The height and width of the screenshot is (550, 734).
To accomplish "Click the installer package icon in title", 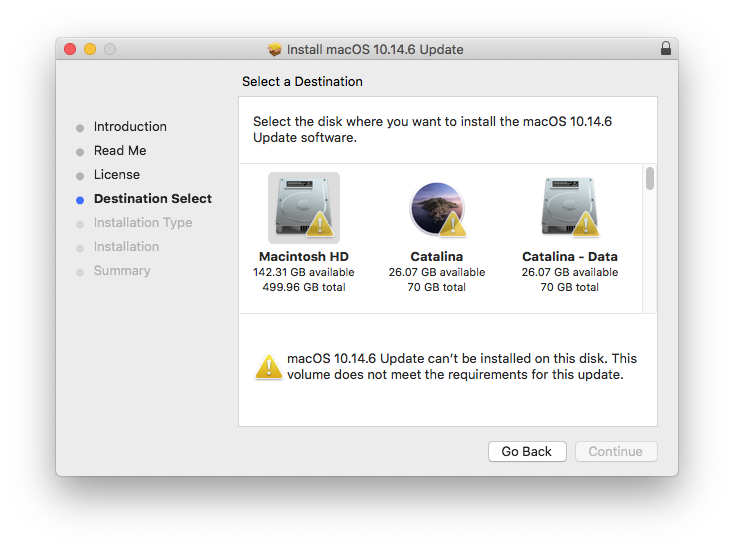I will coord(275,49).
